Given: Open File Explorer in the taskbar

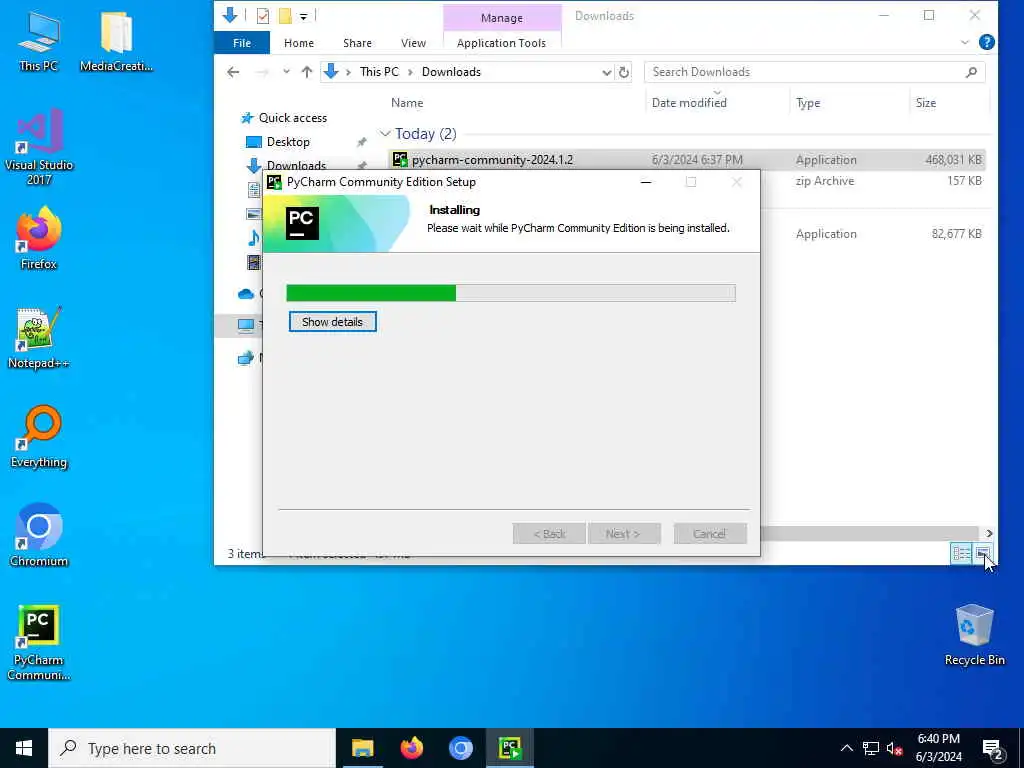Looking at the screenshot, I should coord(362,748).
